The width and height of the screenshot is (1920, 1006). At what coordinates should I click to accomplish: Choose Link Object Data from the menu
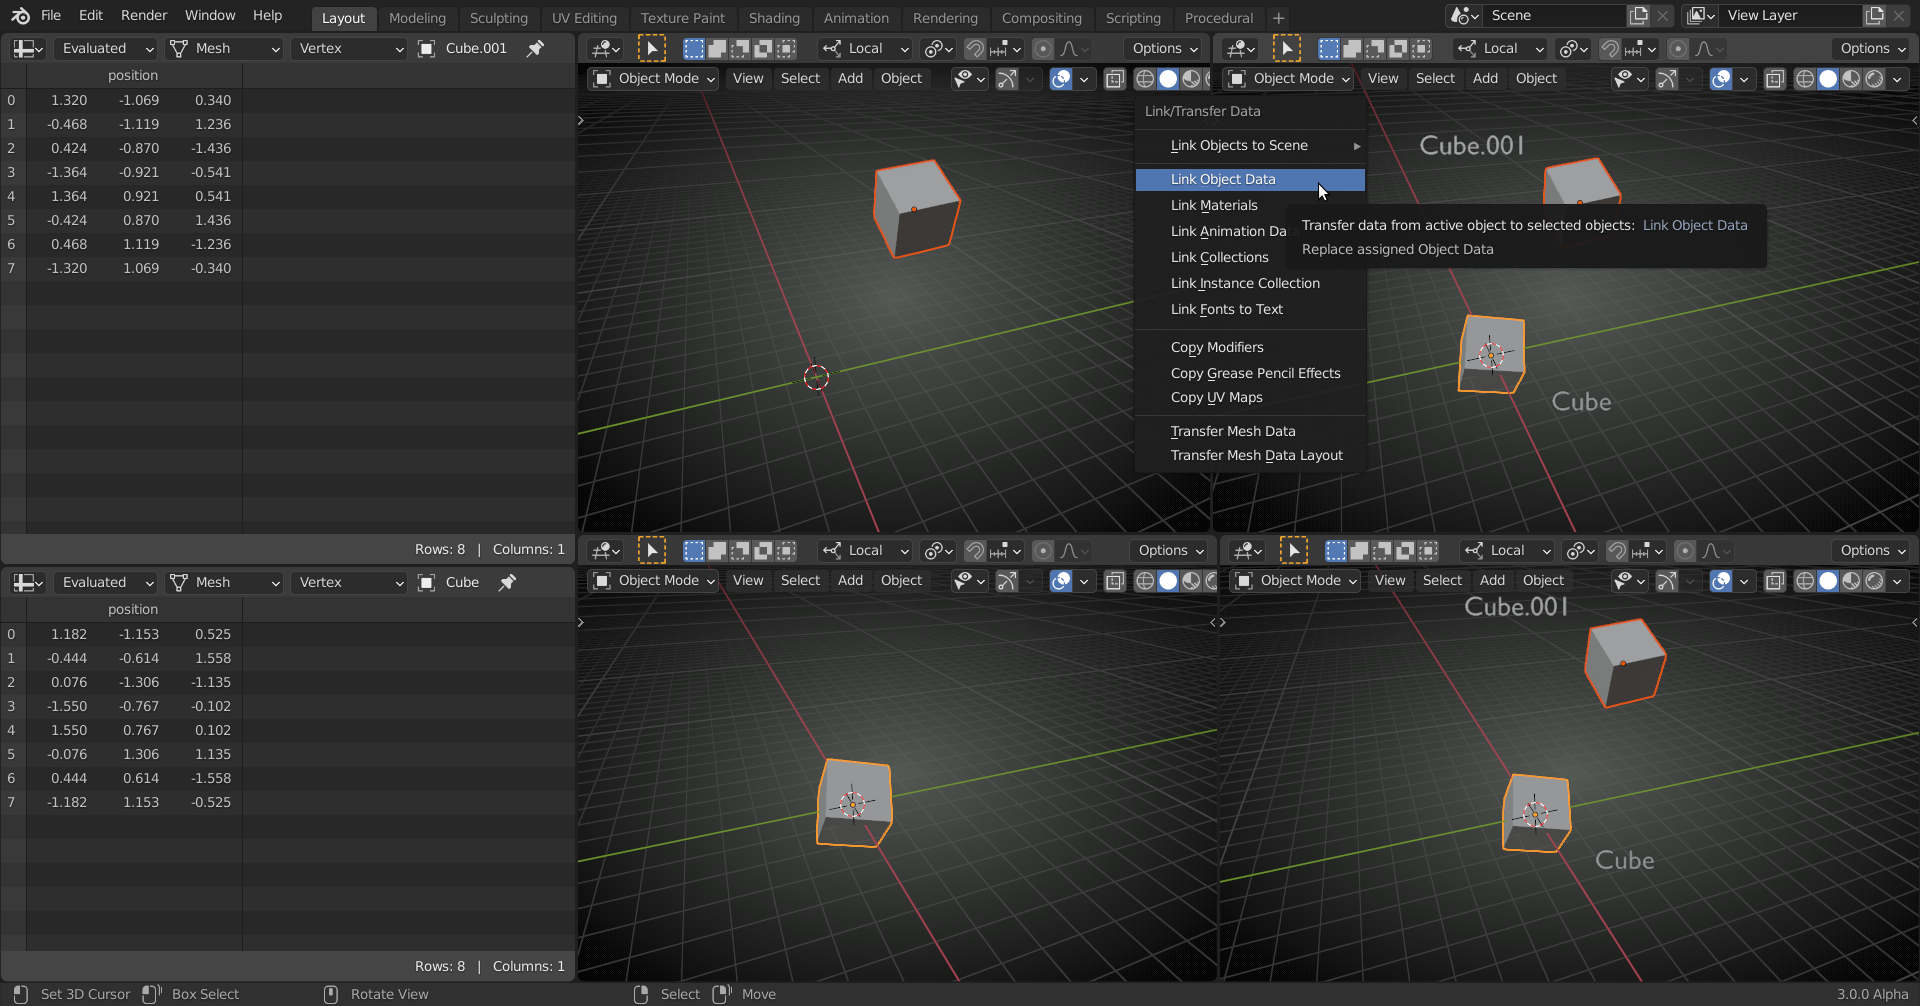click(x=1250, y=179)
